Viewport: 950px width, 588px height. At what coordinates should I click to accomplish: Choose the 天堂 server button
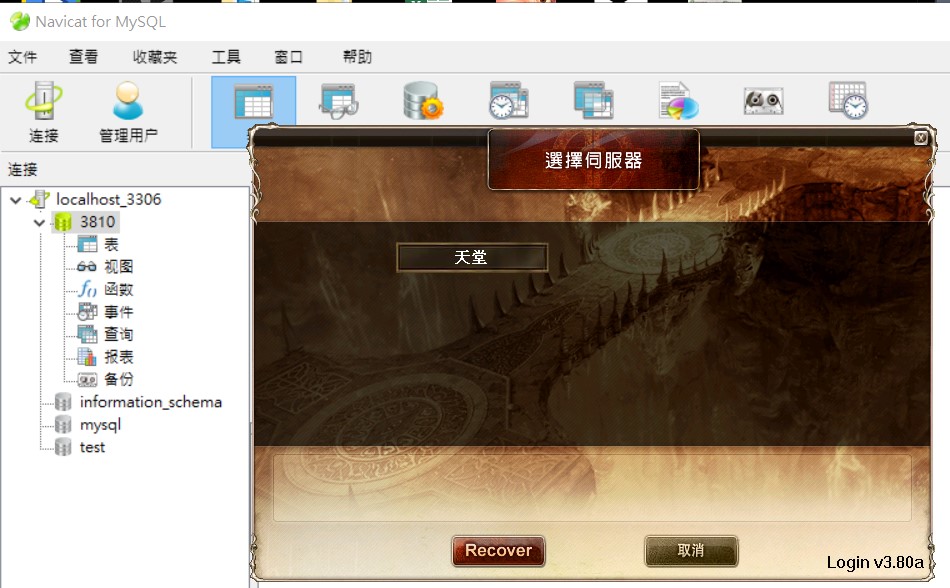472,257
